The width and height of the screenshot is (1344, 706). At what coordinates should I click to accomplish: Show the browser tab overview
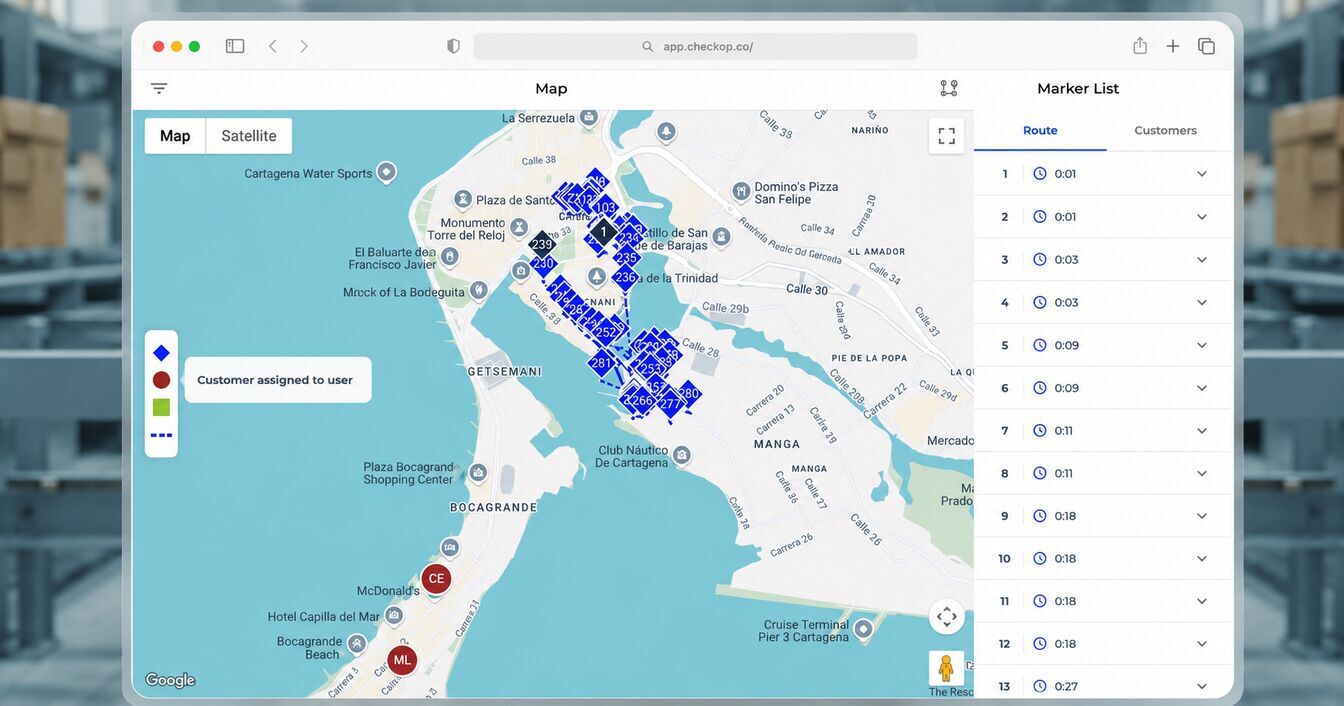pos(1206,46)
